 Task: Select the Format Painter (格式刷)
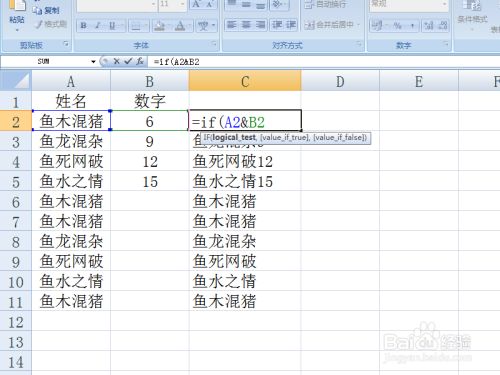pos(51,24)
